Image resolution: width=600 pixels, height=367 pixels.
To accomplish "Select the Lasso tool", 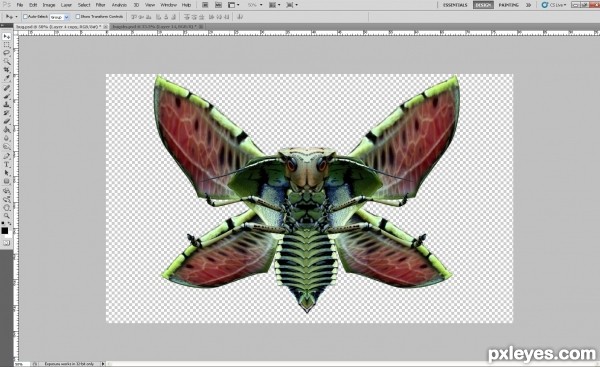I will tap(7, 53).
